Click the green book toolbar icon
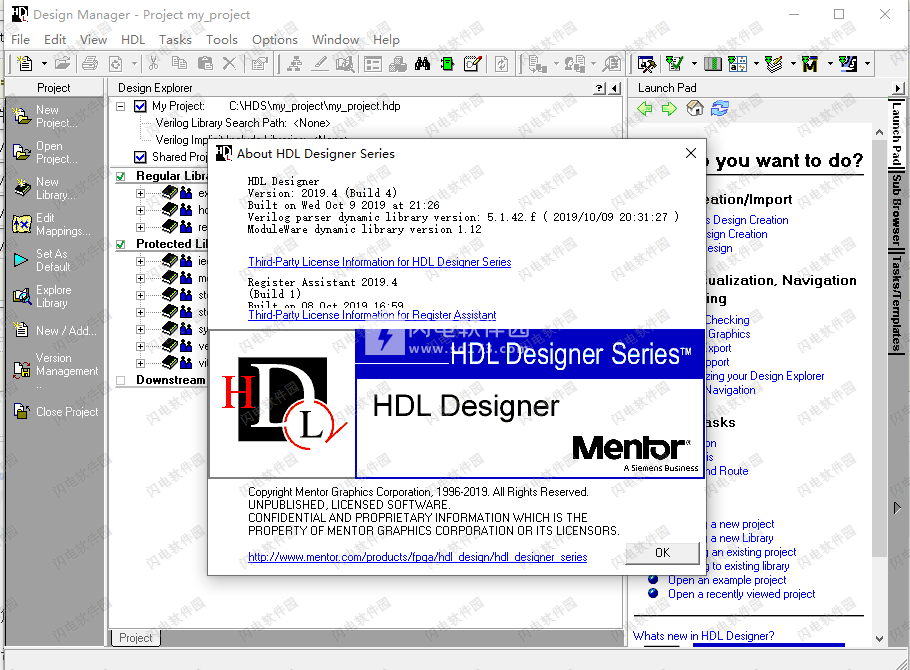910x670 pixels. pos(447,64)
